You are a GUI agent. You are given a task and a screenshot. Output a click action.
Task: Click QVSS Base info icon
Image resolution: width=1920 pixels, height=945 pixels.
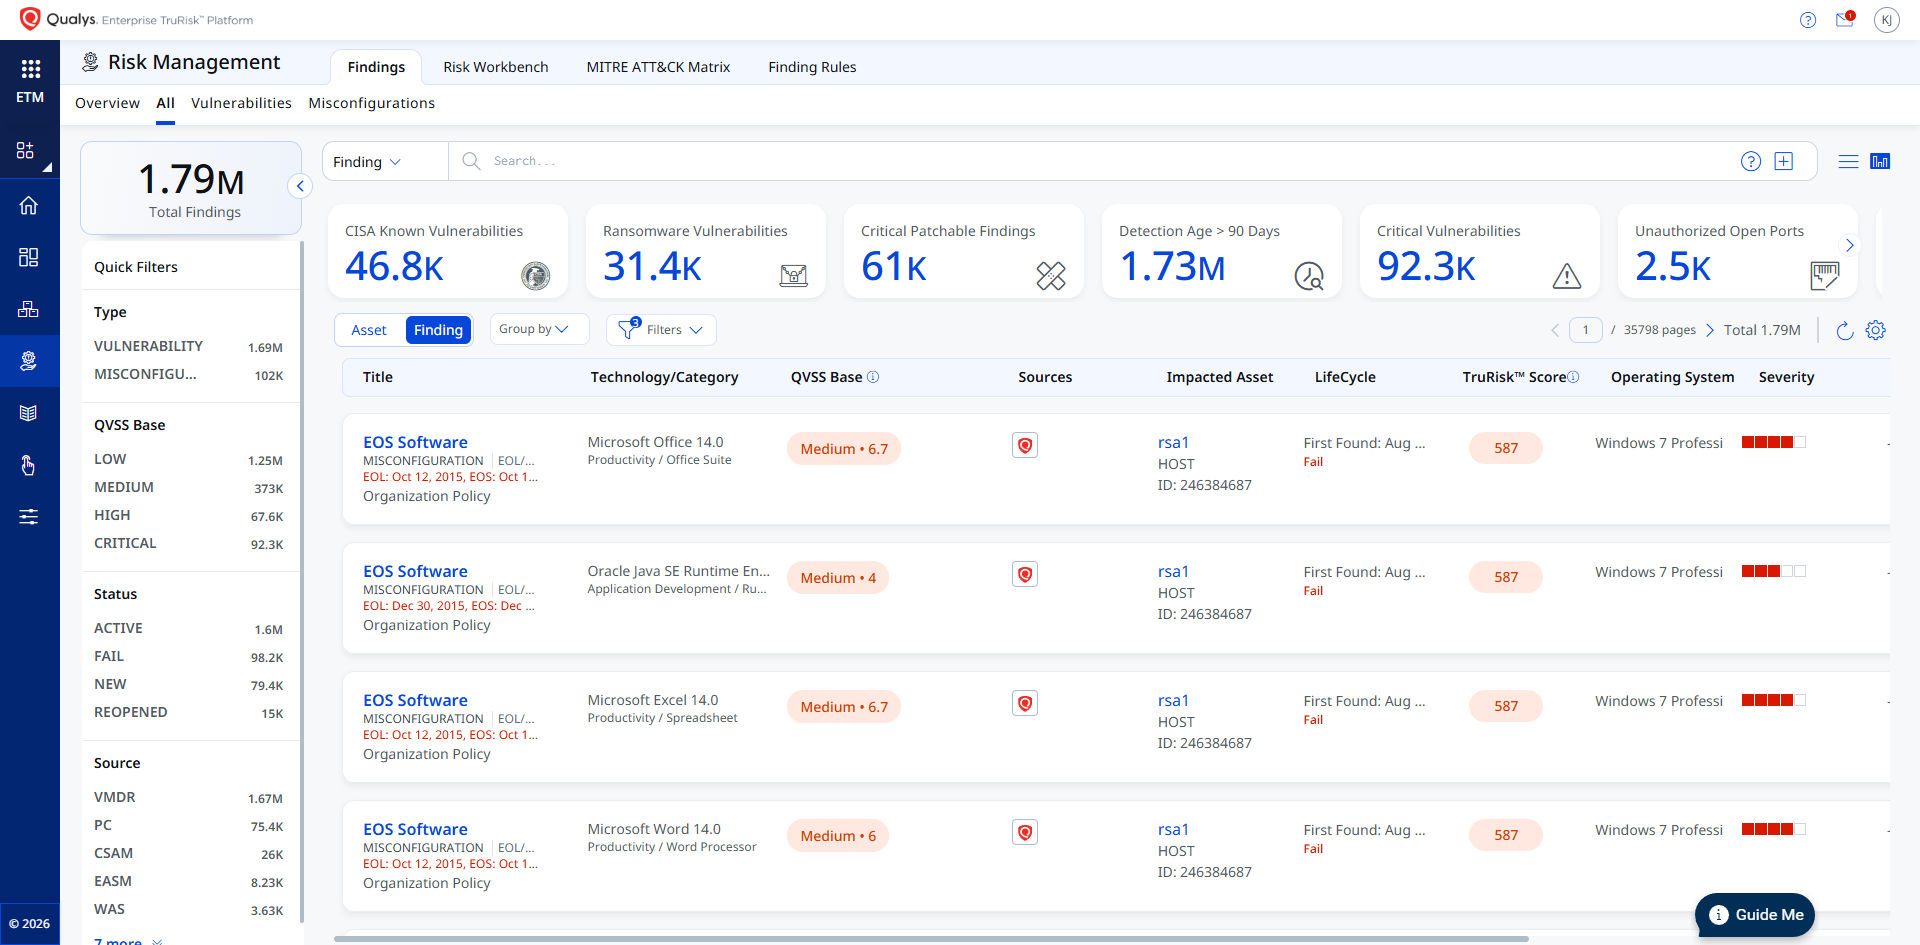click(873, 377)
